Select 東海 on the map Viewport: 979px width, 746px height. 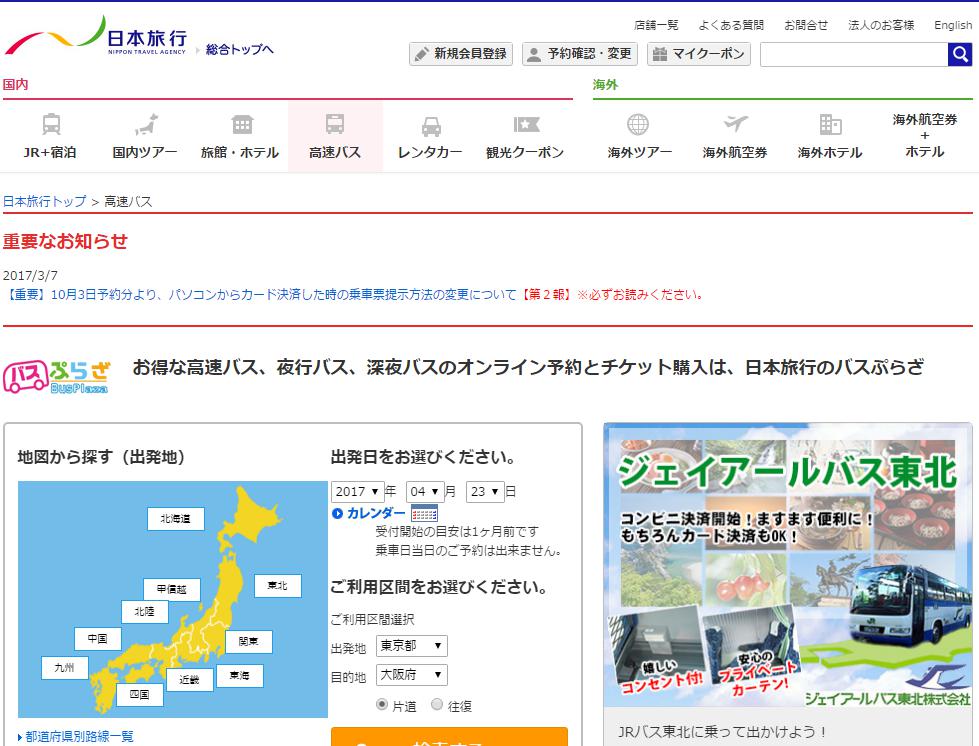(240, 675)
